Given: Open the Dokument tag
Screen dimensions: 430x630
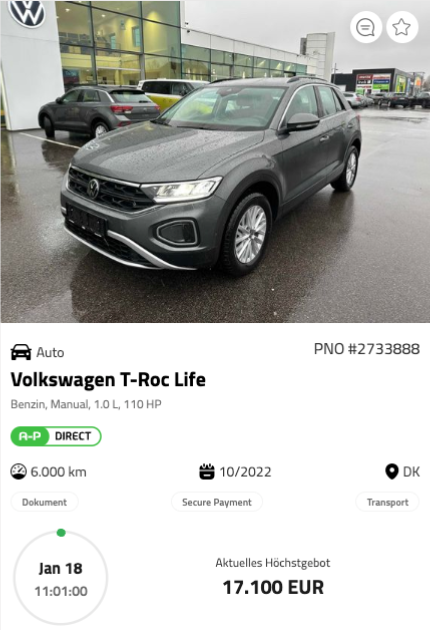Looking at the screenshot, I should (44, 502).
